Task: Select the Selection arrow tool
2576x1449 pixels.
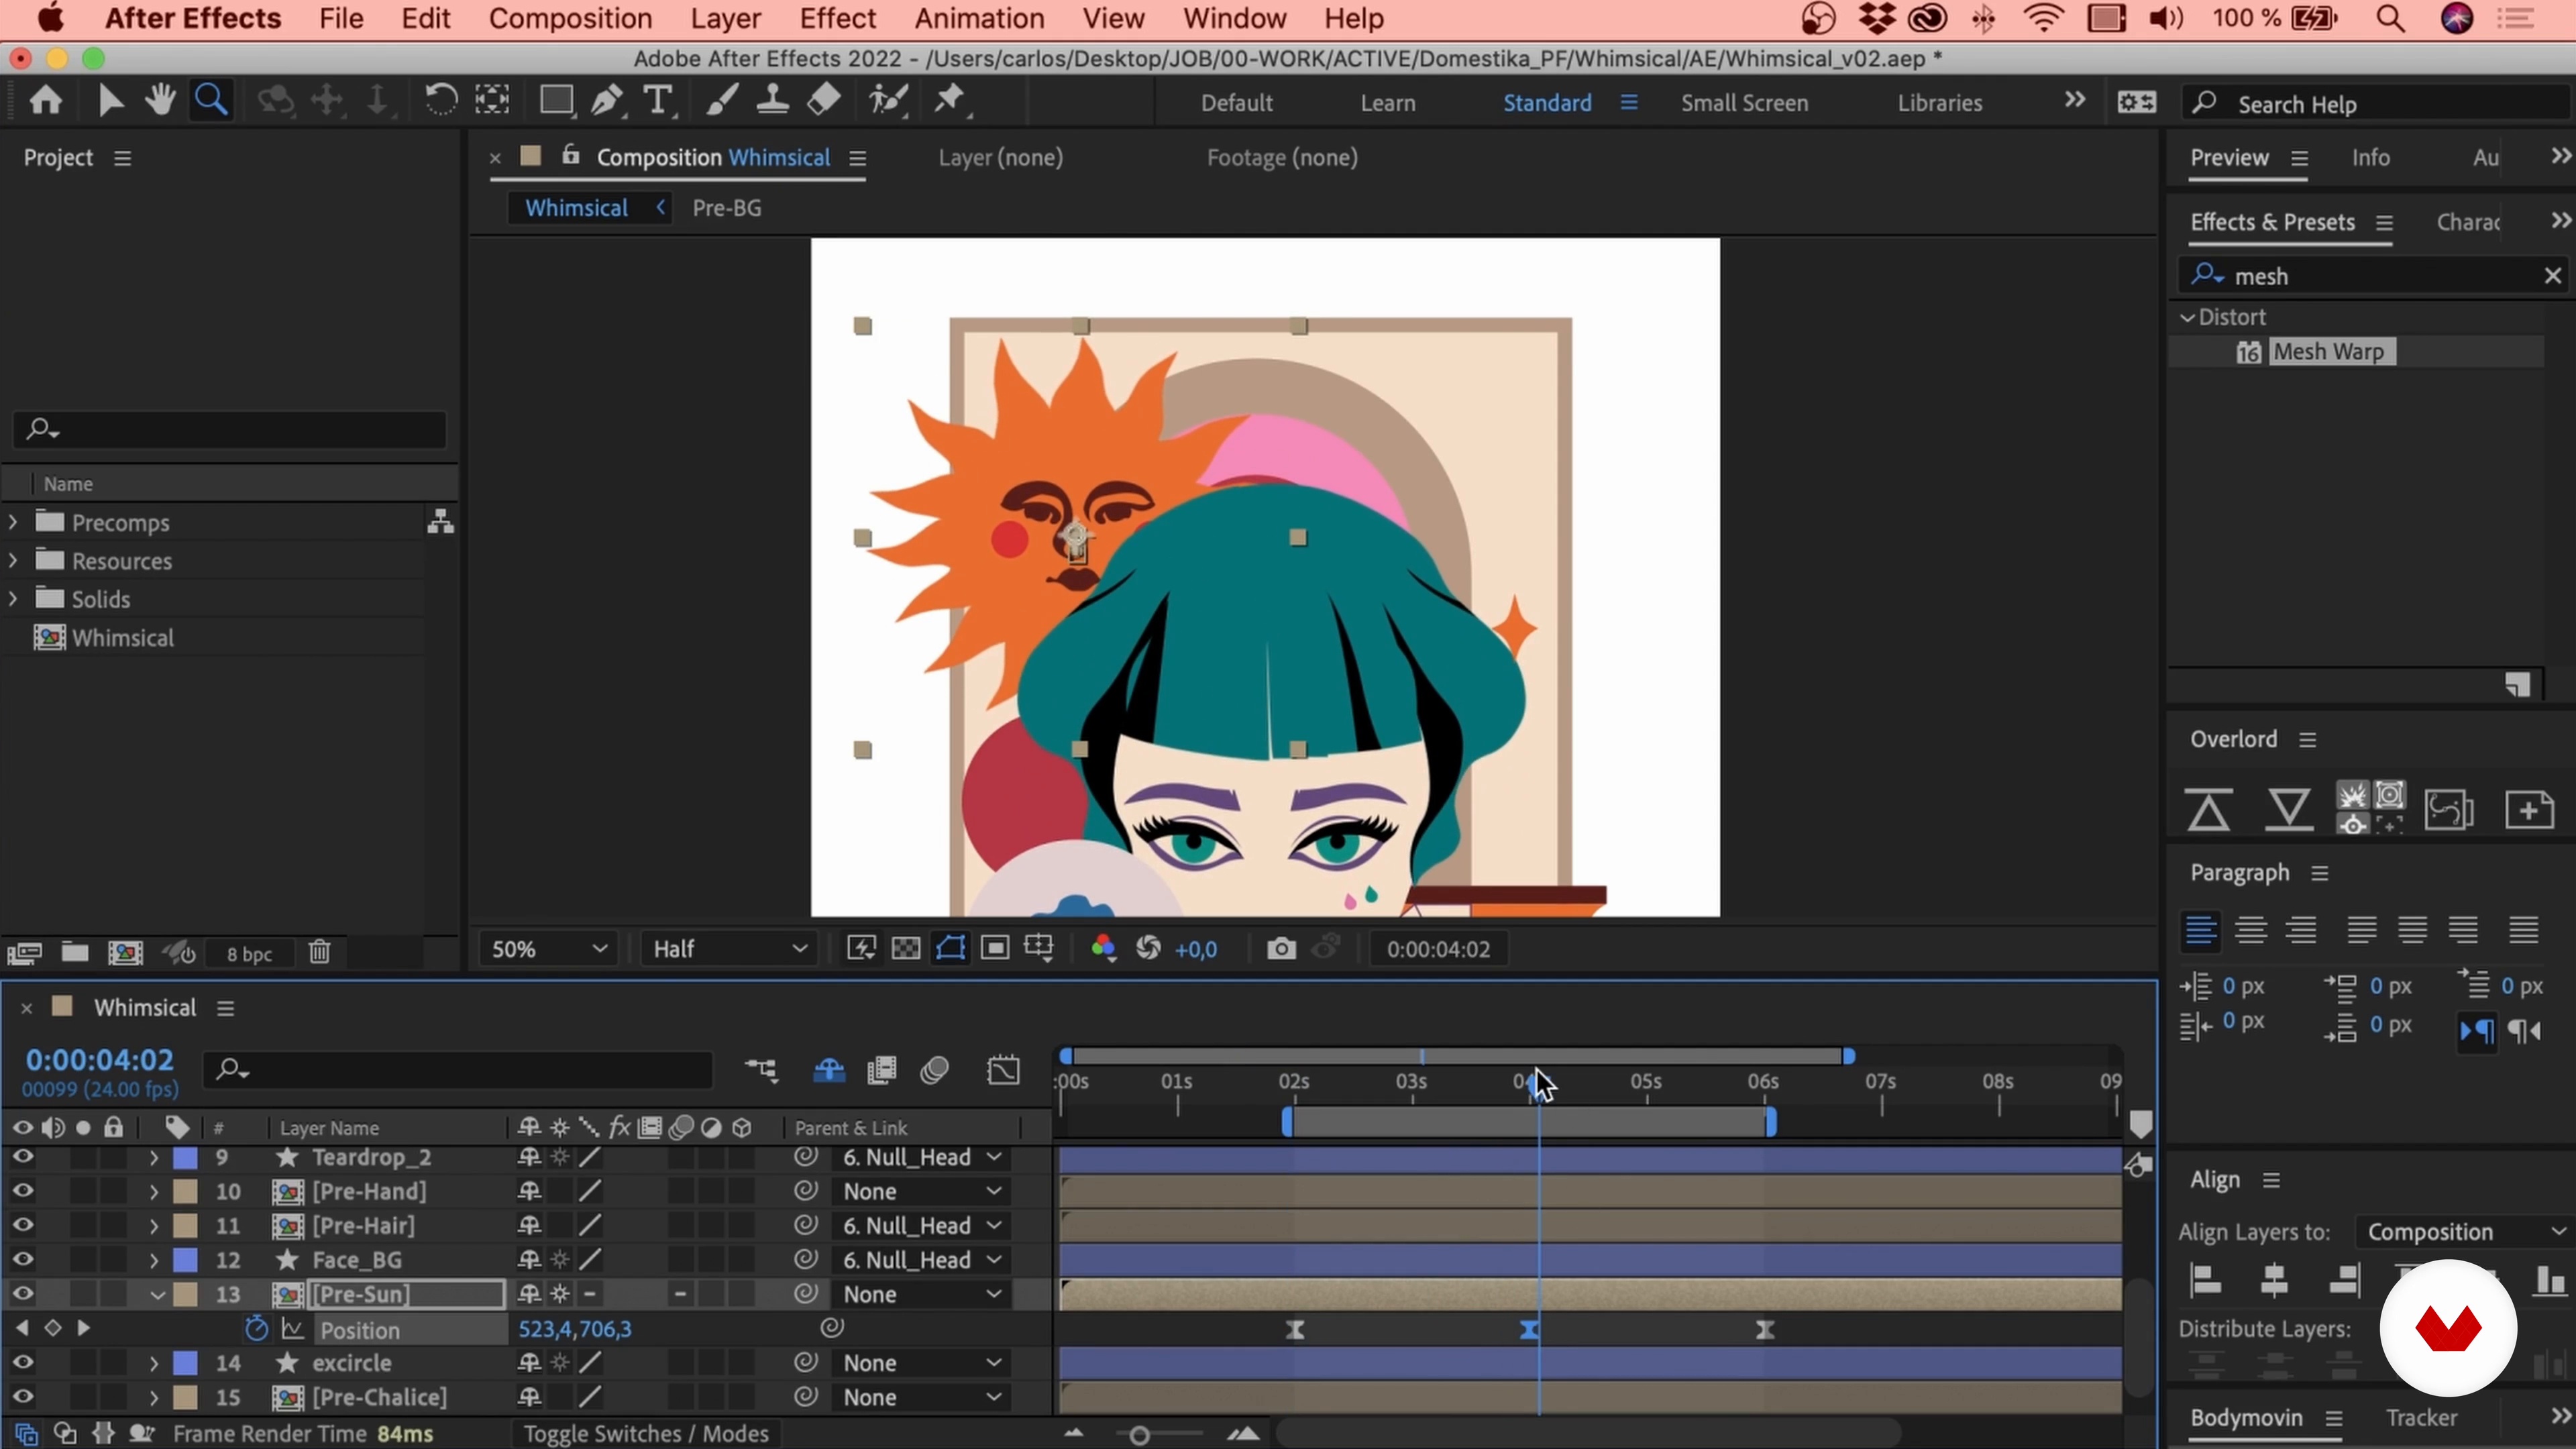Action: pyautogui.click(x=110, y=101)
